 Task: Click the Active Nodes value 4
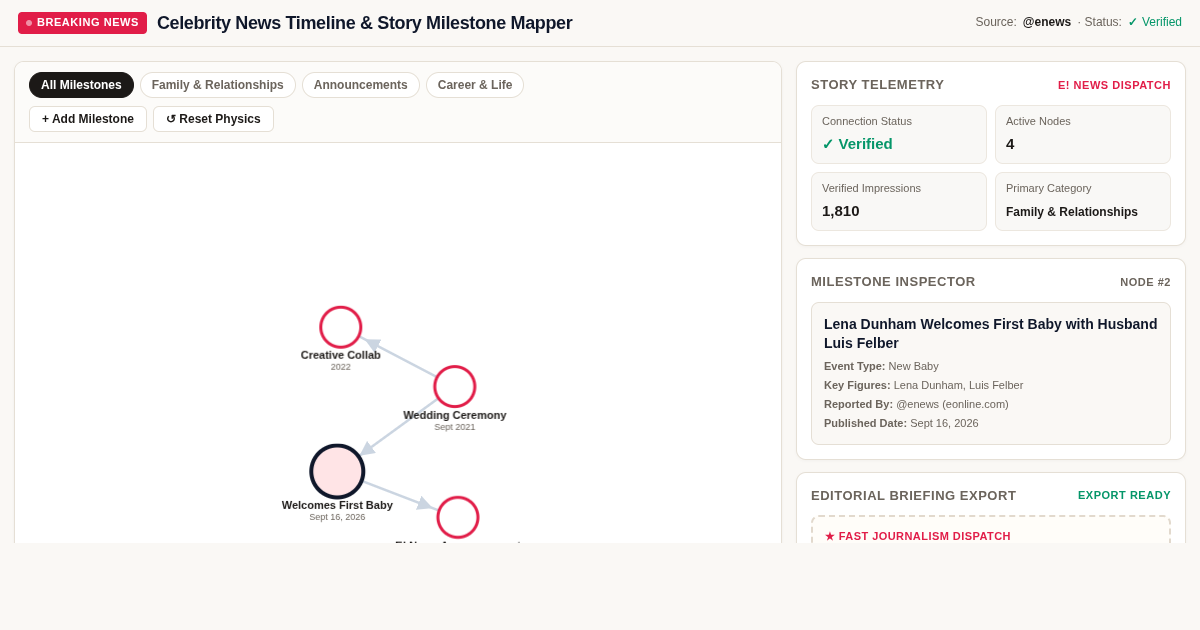[x=1010, y=144]
